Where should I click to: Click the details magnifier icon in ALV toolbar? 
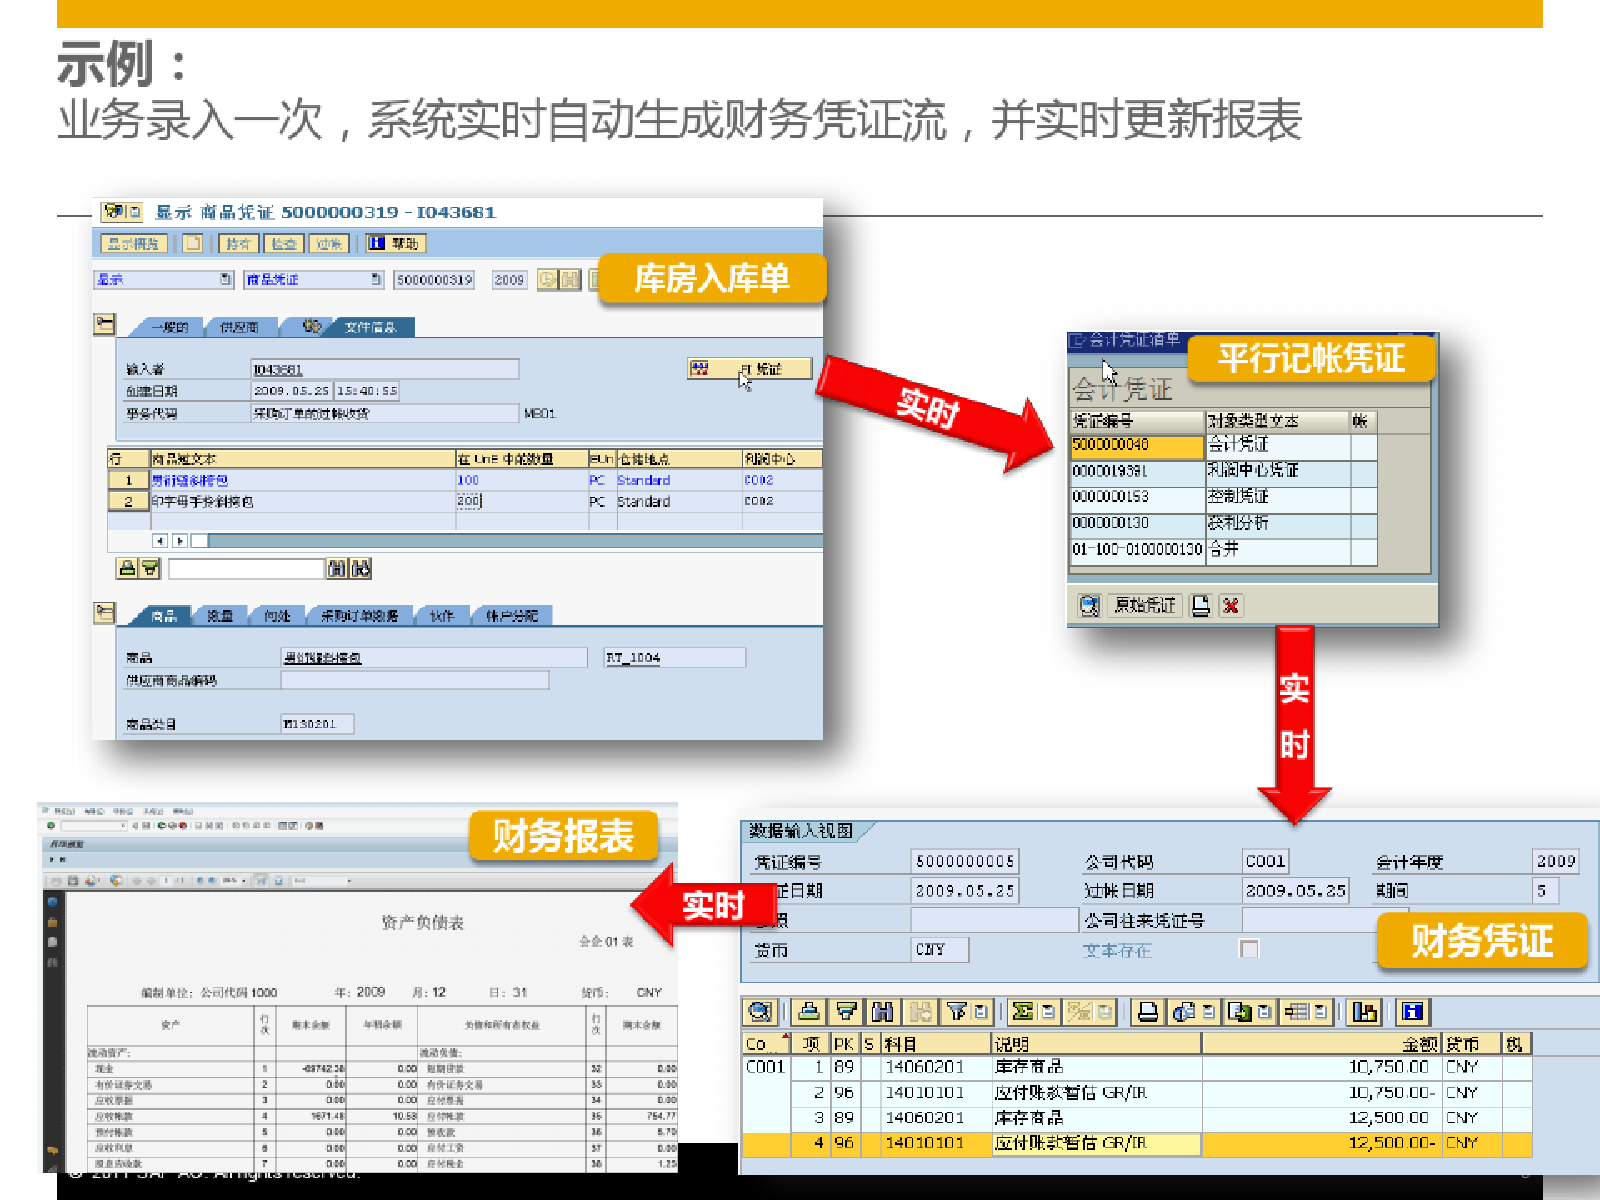click(760, 1012)
